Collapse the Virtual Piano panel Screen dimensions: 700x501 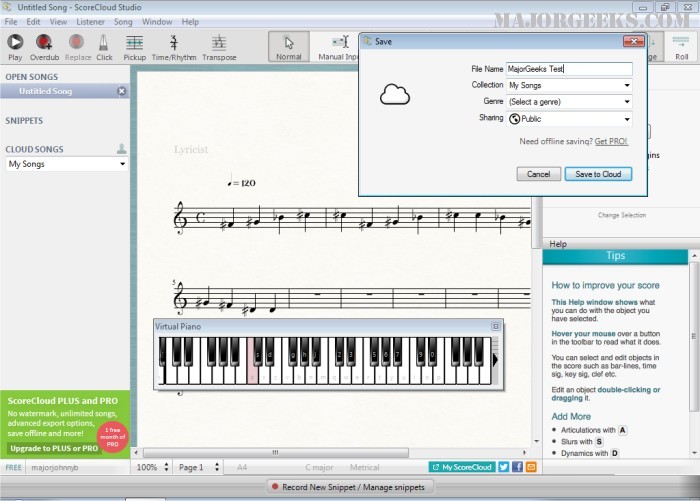pos(496,326)
